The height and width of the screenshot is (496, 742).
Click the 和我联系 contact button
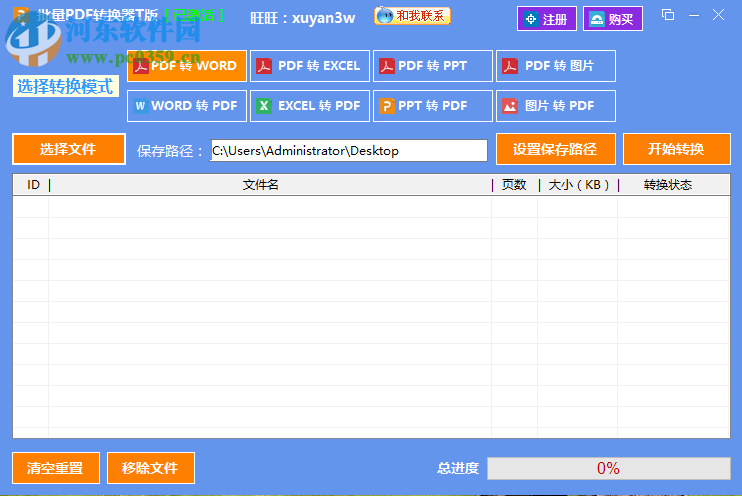(x=412, y=16)
